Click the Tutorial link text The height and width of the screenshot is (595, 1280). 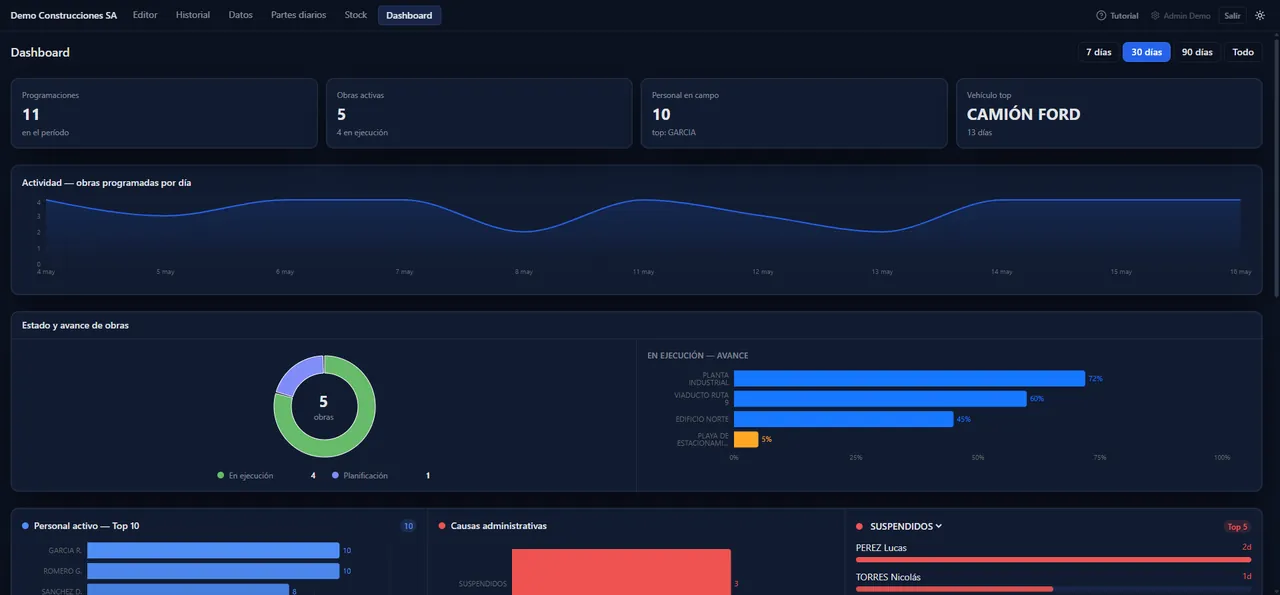[x=1124, y=16]
